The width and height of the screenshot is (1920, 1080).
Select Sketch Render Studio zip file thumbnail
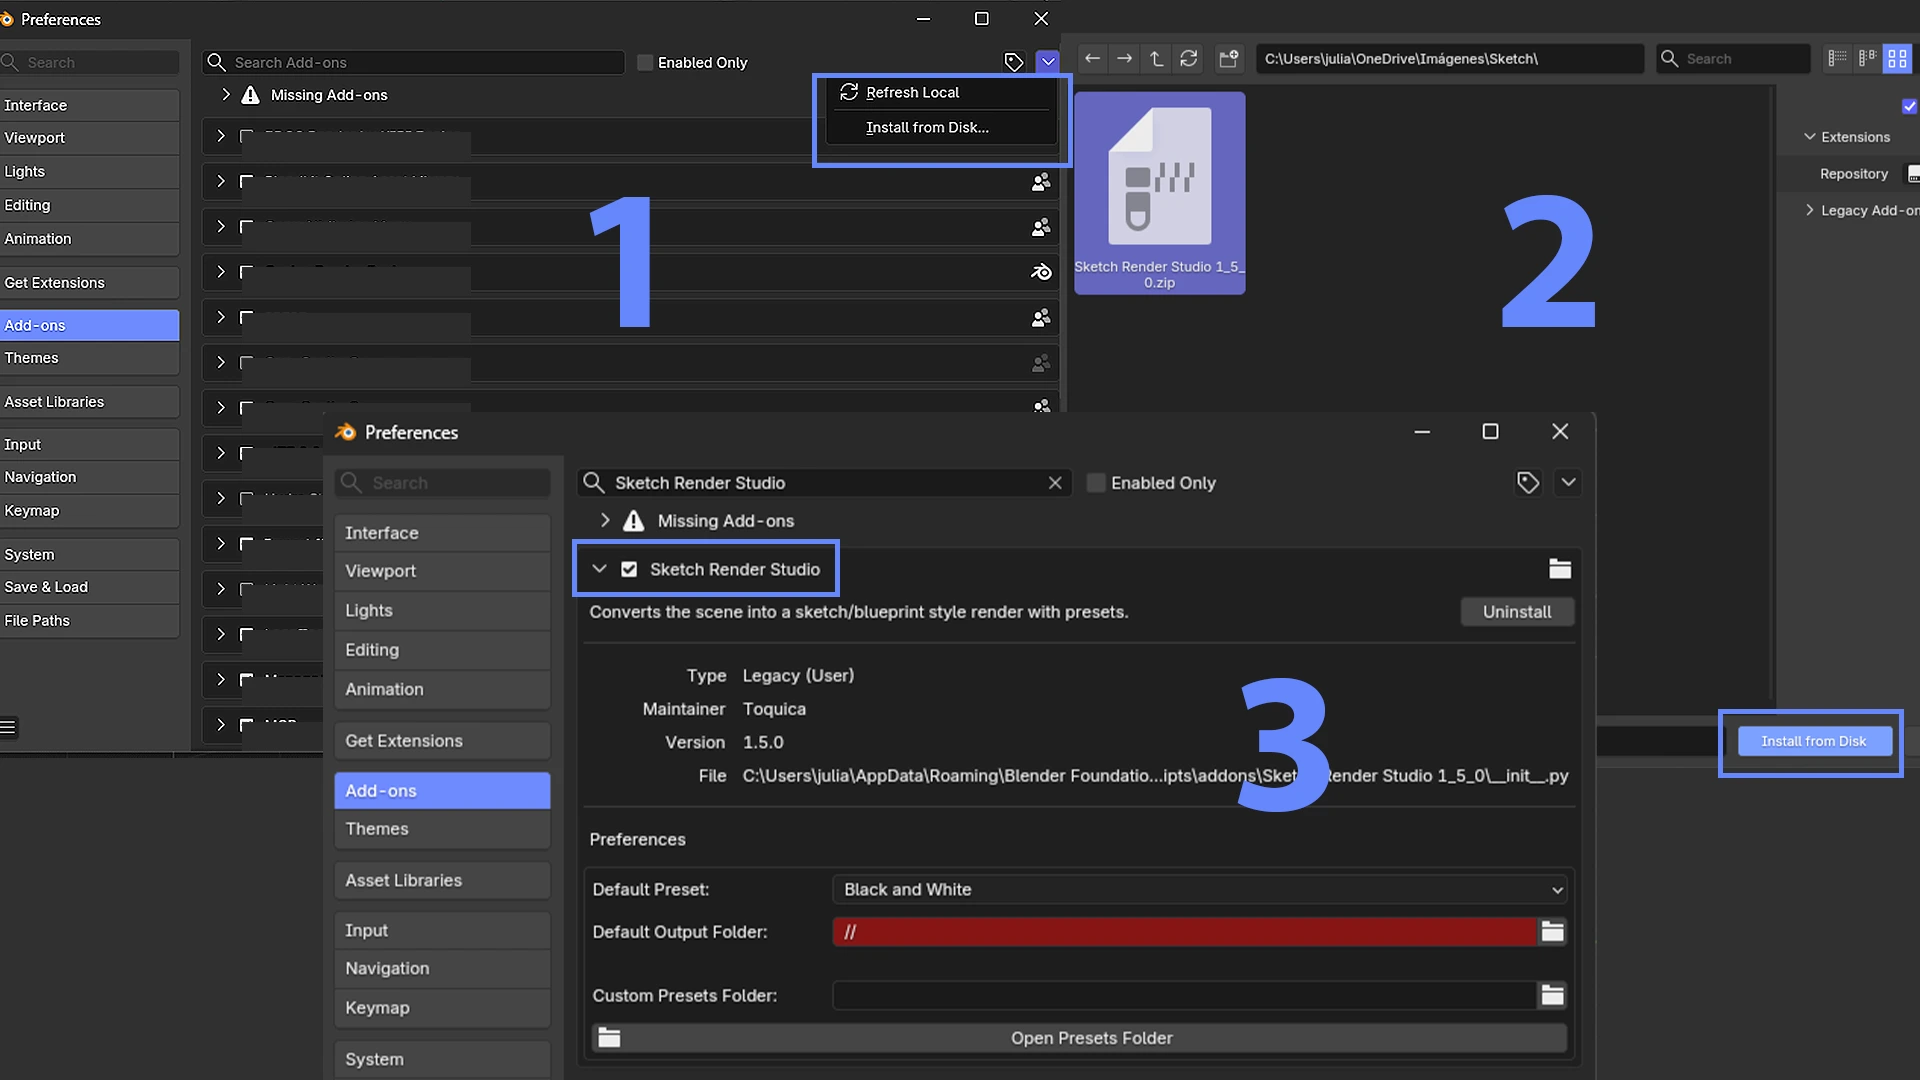tap(1159, 193)
